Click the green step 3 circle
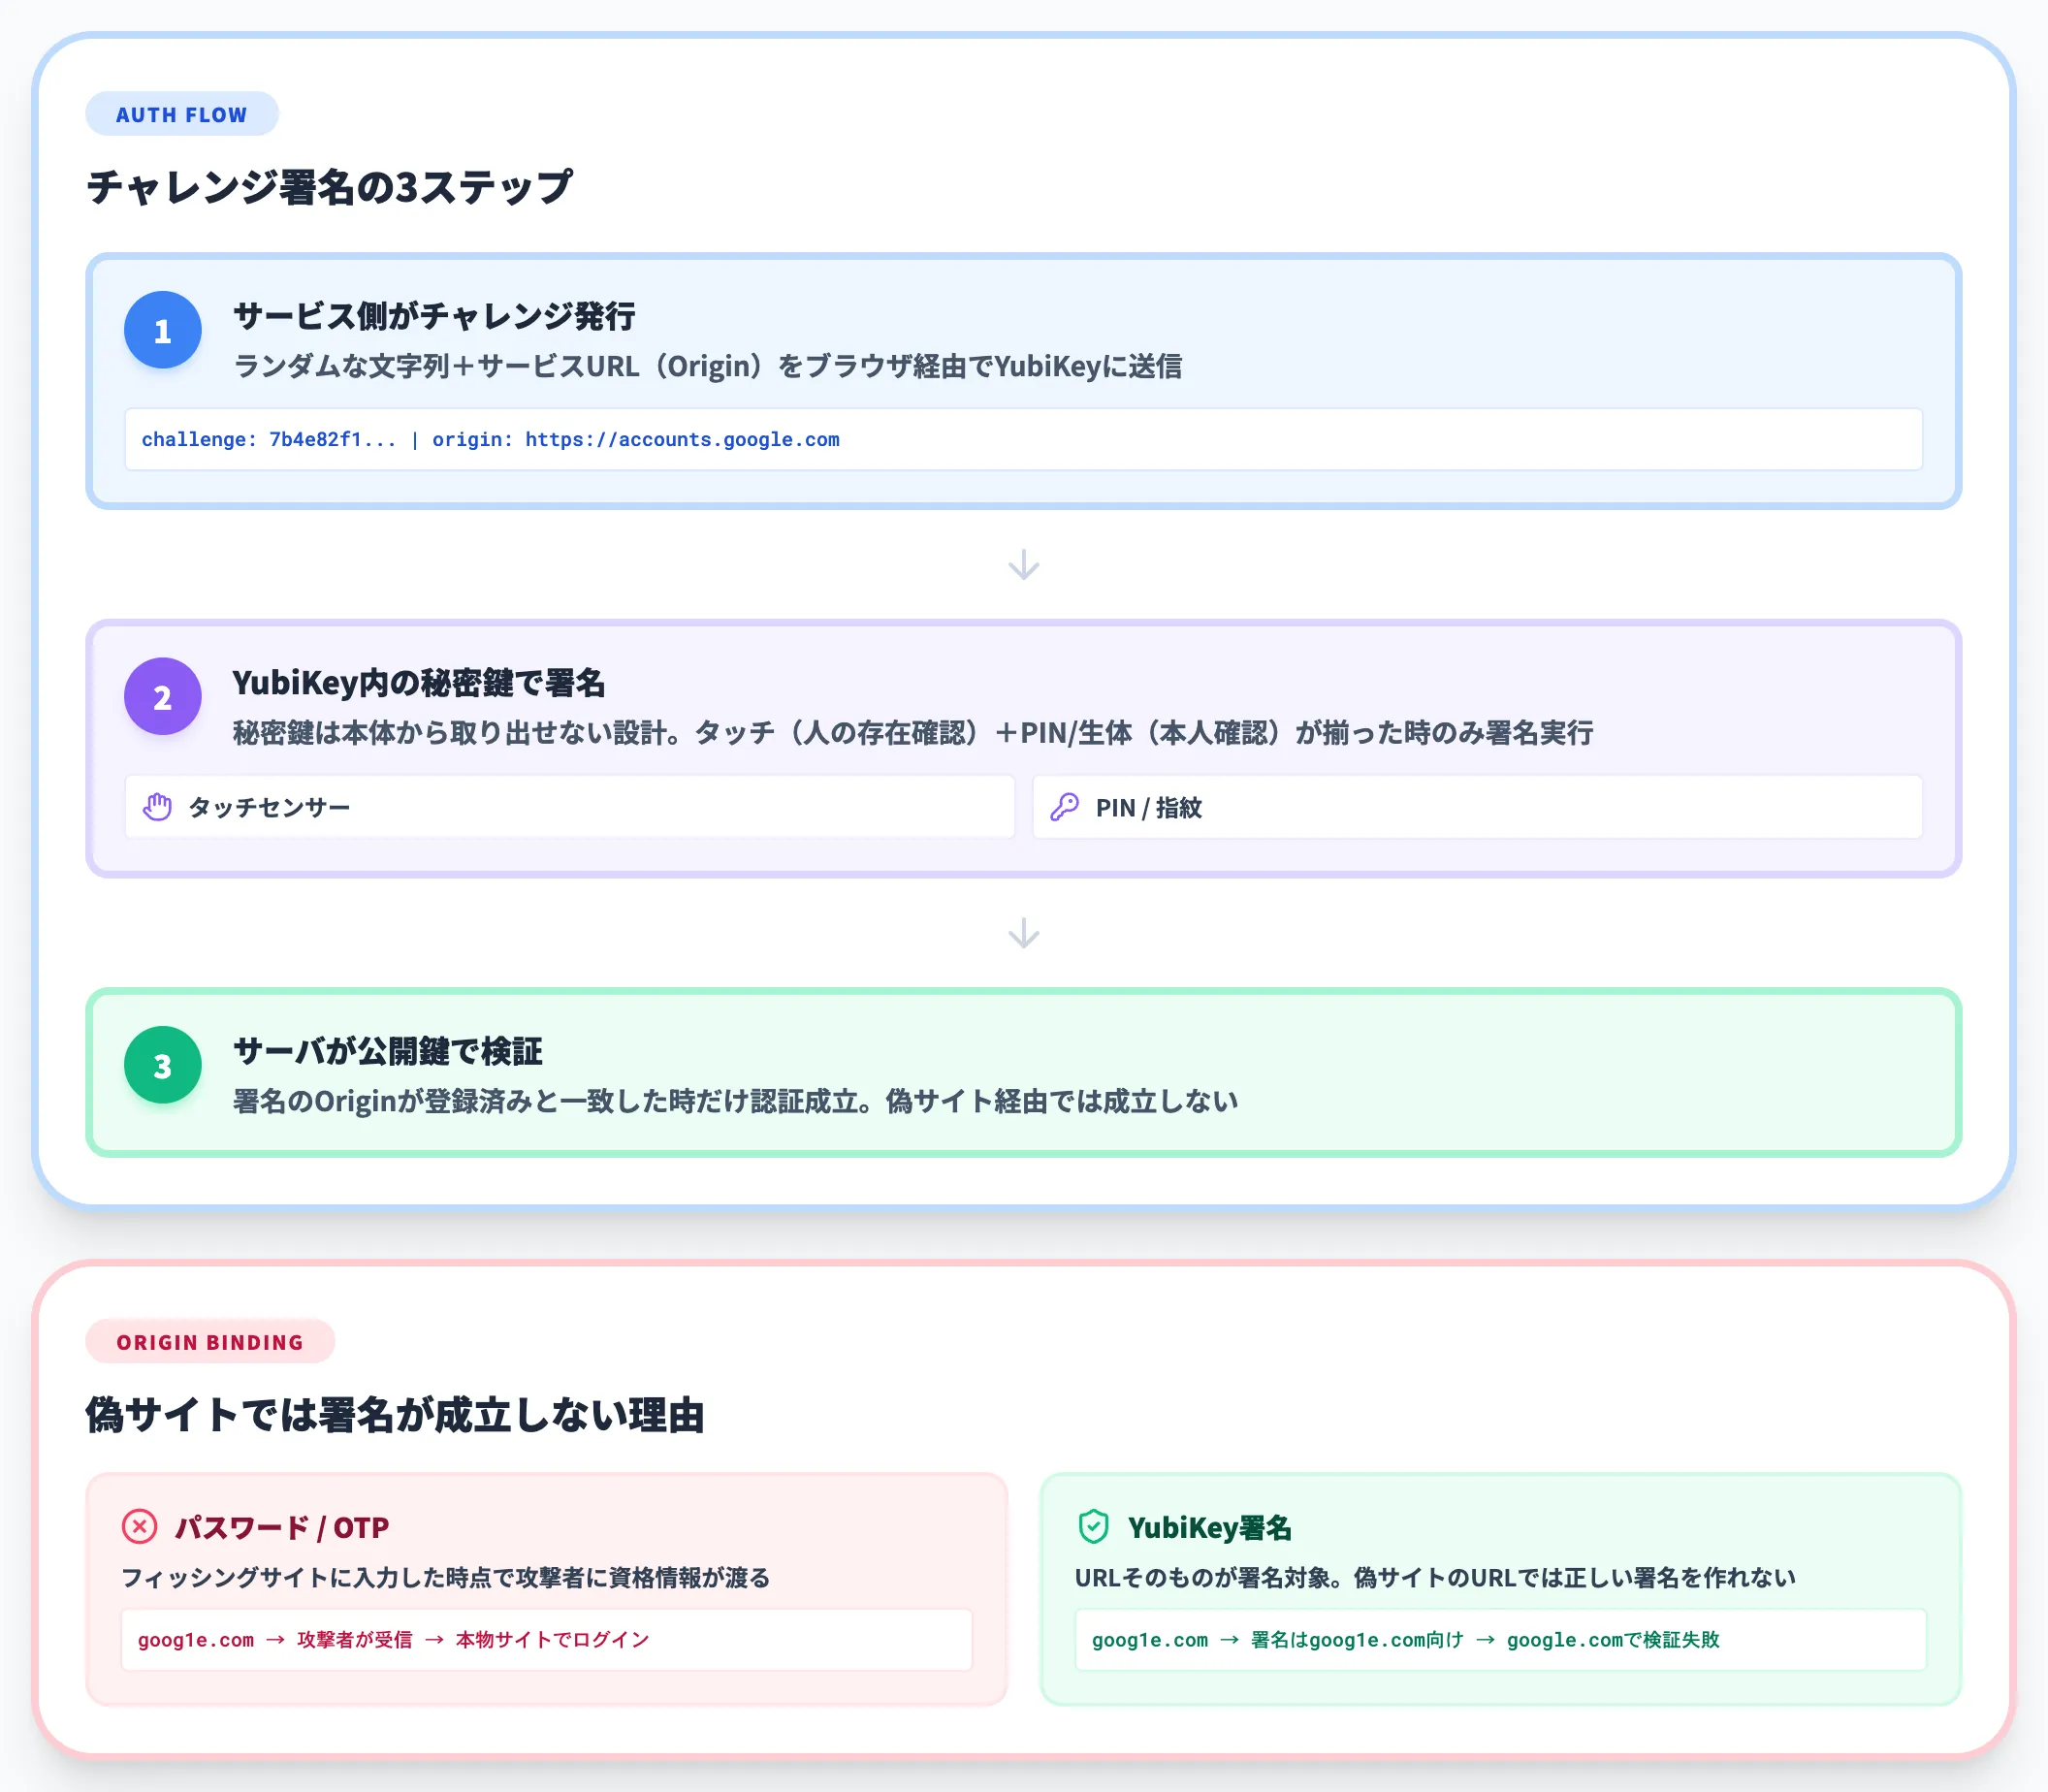2048x1792 pixels. (163, 1065)
